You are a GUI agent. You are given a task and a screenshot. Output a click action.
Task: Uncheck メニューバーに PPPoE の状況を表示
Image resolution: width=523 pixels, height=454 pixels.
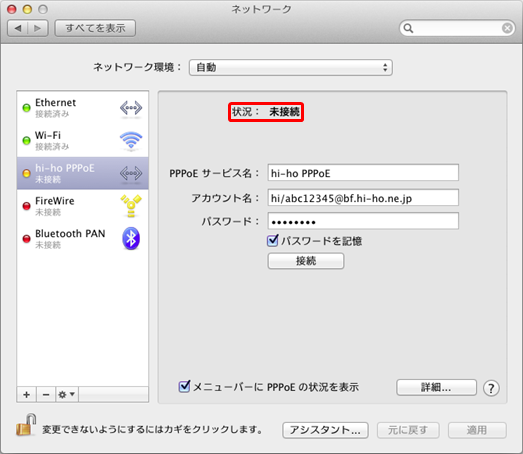(184, 387)
